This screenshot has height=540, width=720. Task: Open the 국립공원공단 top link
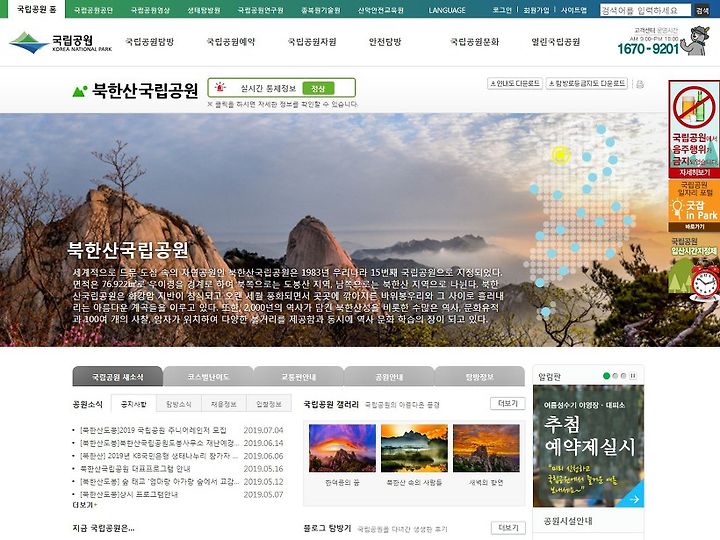pos(93,10)
